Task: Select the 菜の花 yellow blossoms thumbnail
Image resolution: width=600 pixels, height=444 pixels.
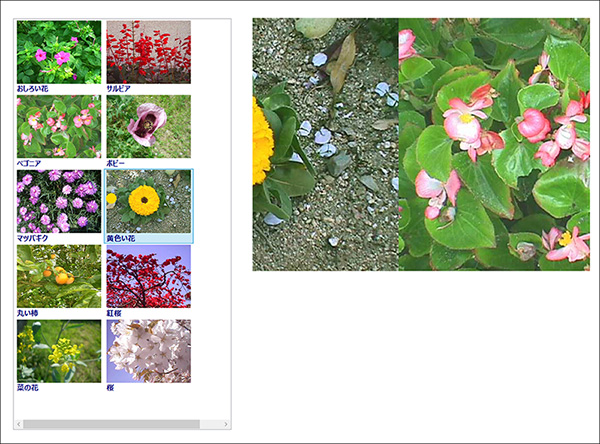Action: tap(59, 351)
